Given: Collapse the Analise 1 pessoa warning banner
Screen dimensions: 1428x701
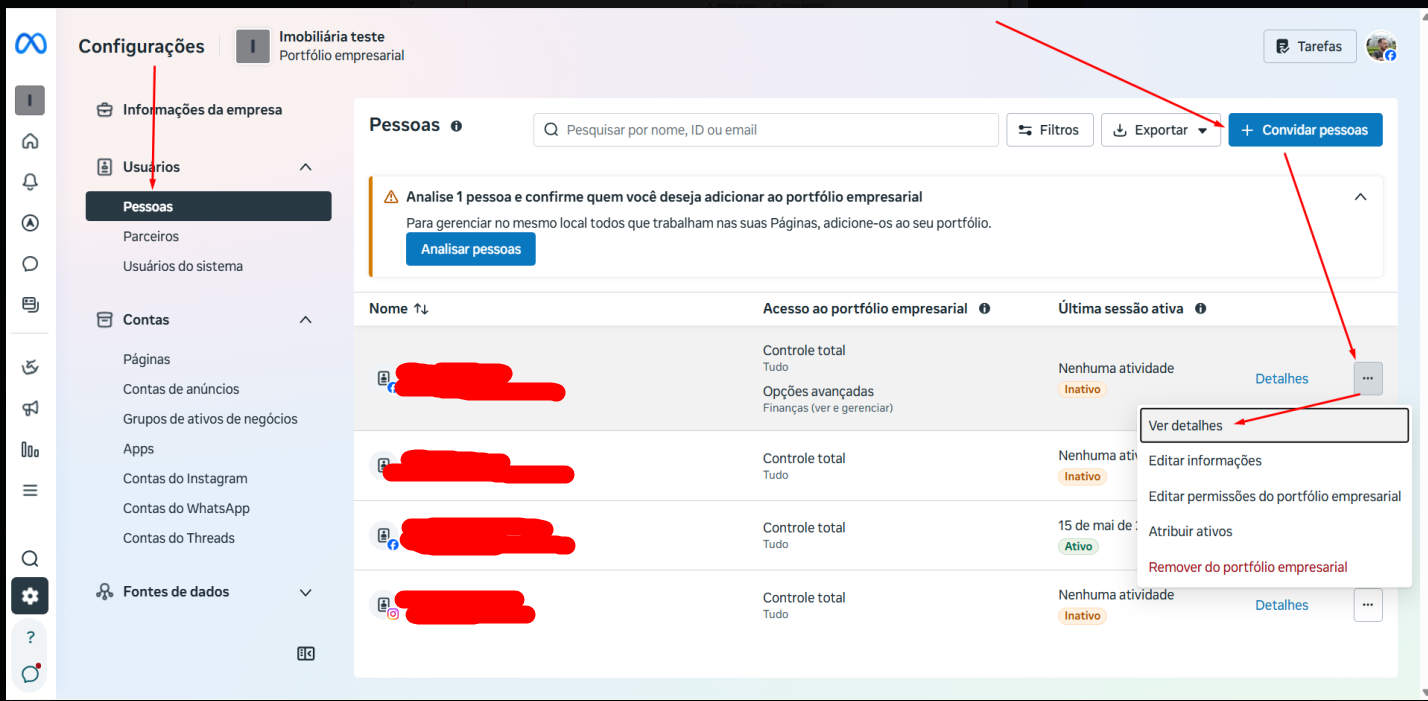Looking at the screenshot, I should 1360,197.
